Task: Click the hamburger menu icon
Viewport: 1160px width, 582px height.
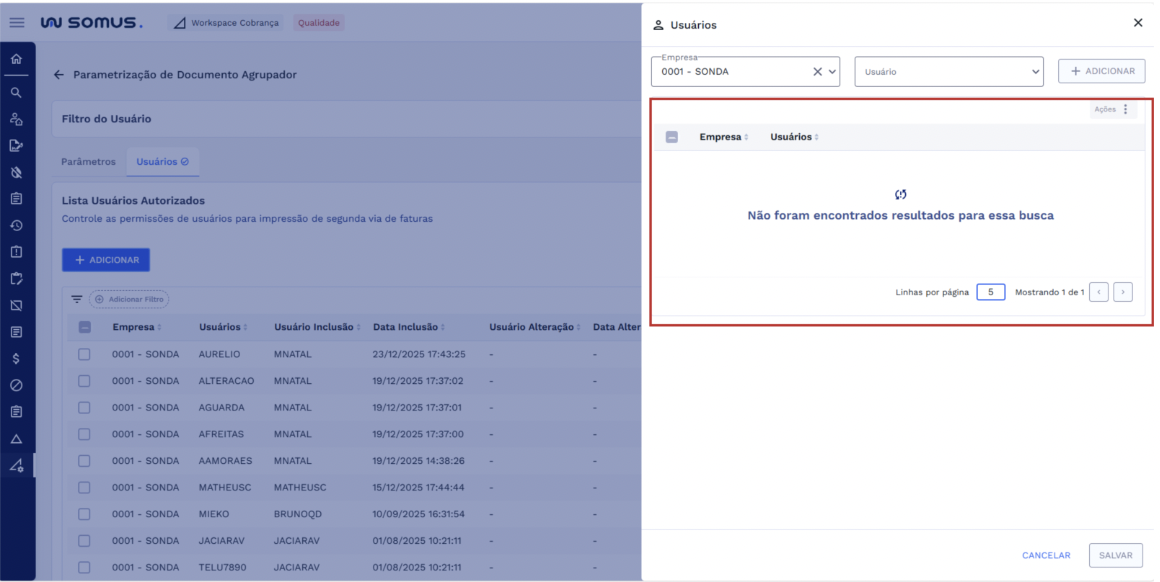Action: (17, 23)
